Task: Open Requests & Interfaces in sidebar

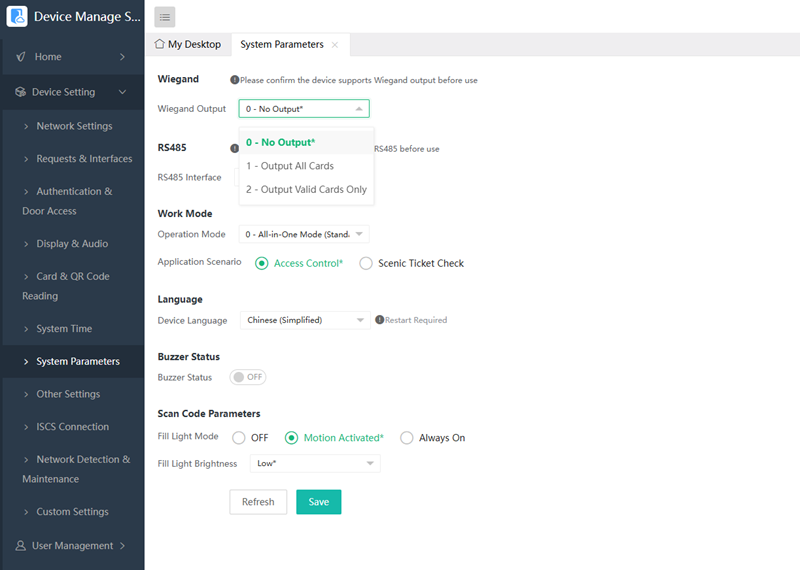Action: (x=73, y=159)
